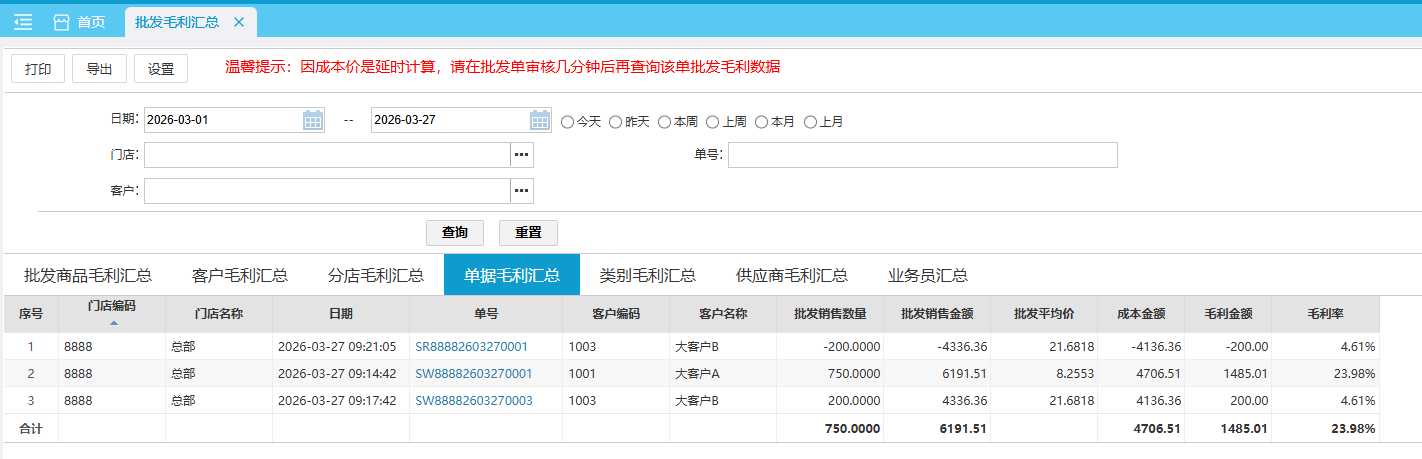
Task: Switch to 客户毛利汇总 tab
Action: tap(240, 275)
